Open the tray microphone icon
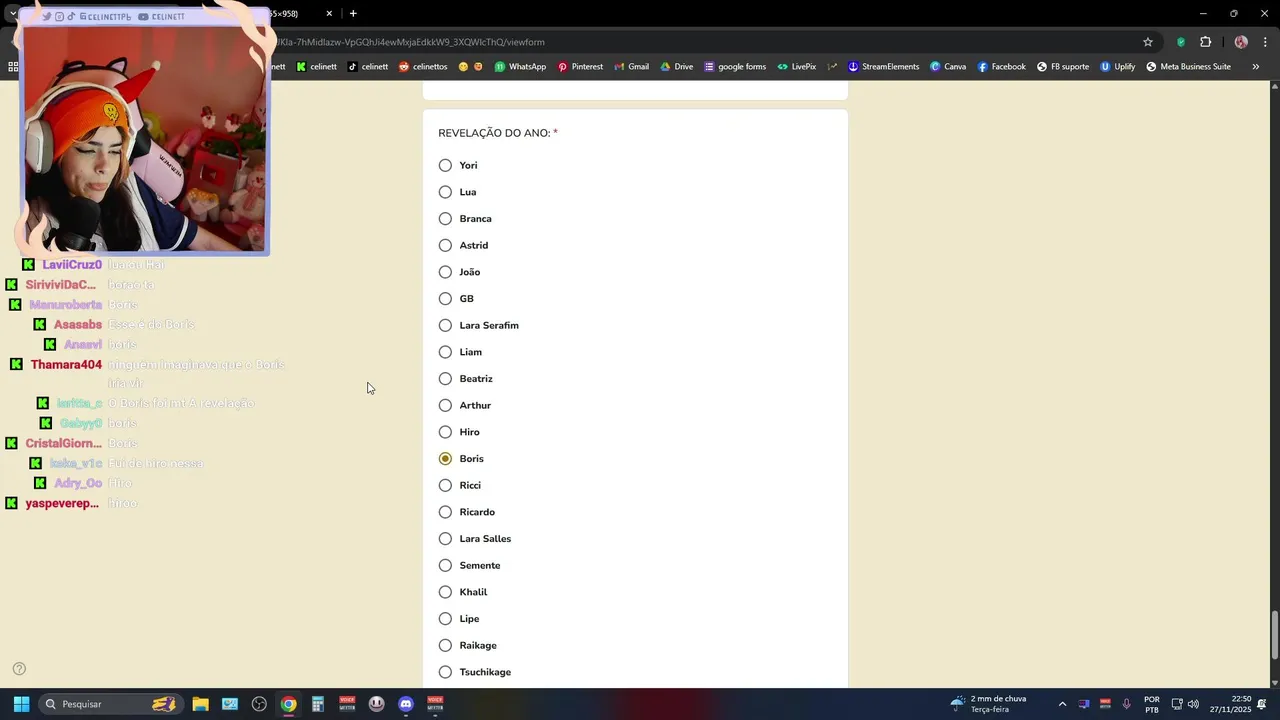The width and height of the screenshot is (1280, 720). [x=1127, y=704]
